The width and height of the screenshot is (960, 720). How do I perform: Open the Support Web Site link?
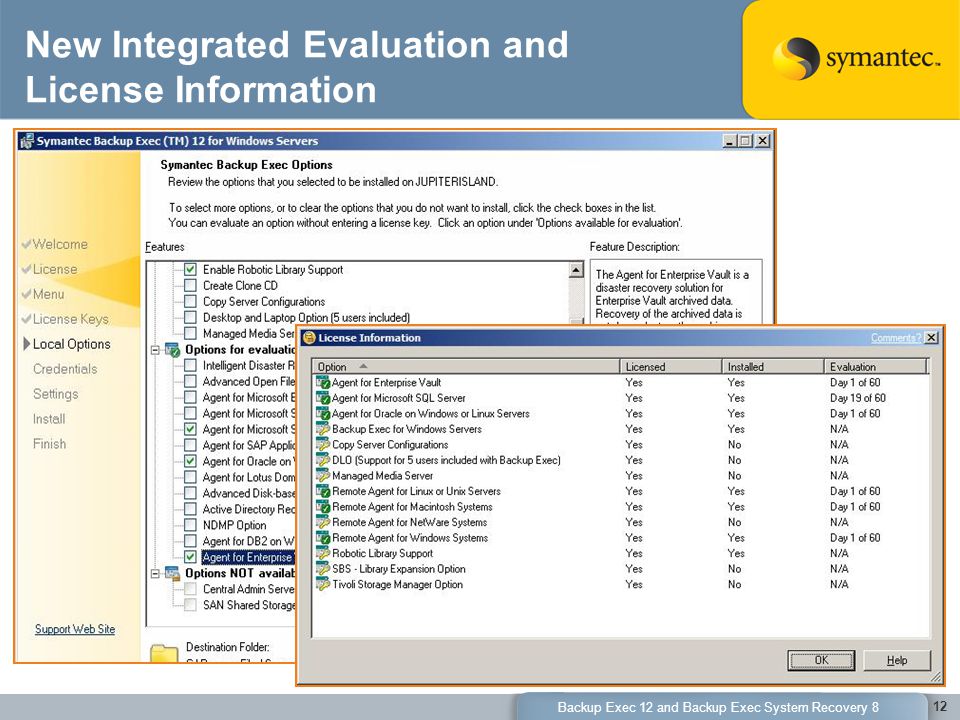coord(75,629)
